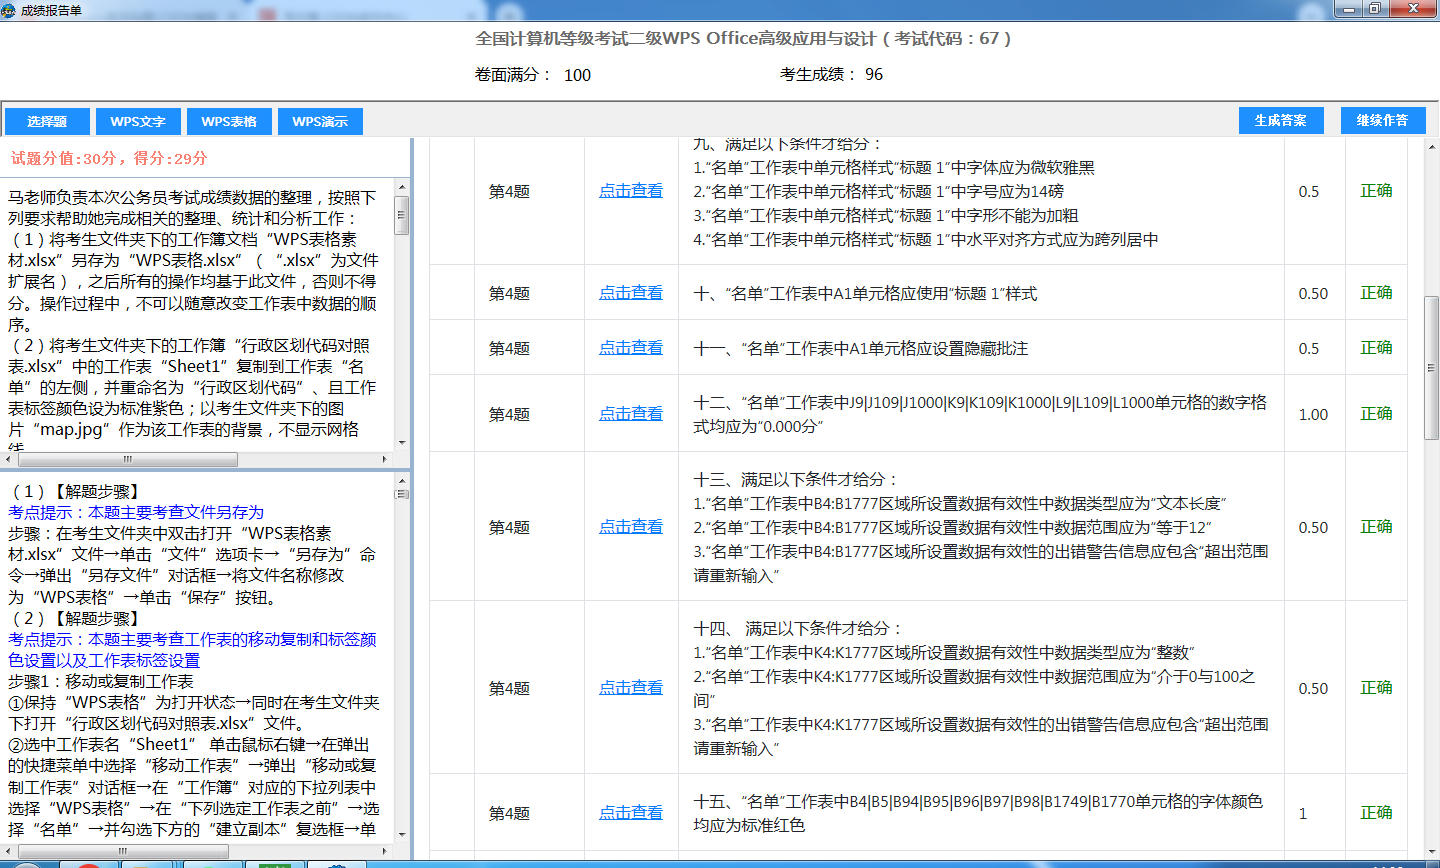
Task: Click the 试题分值:30分，得分:29分 label
Action: pyautogui.click(x=109, y=158)
